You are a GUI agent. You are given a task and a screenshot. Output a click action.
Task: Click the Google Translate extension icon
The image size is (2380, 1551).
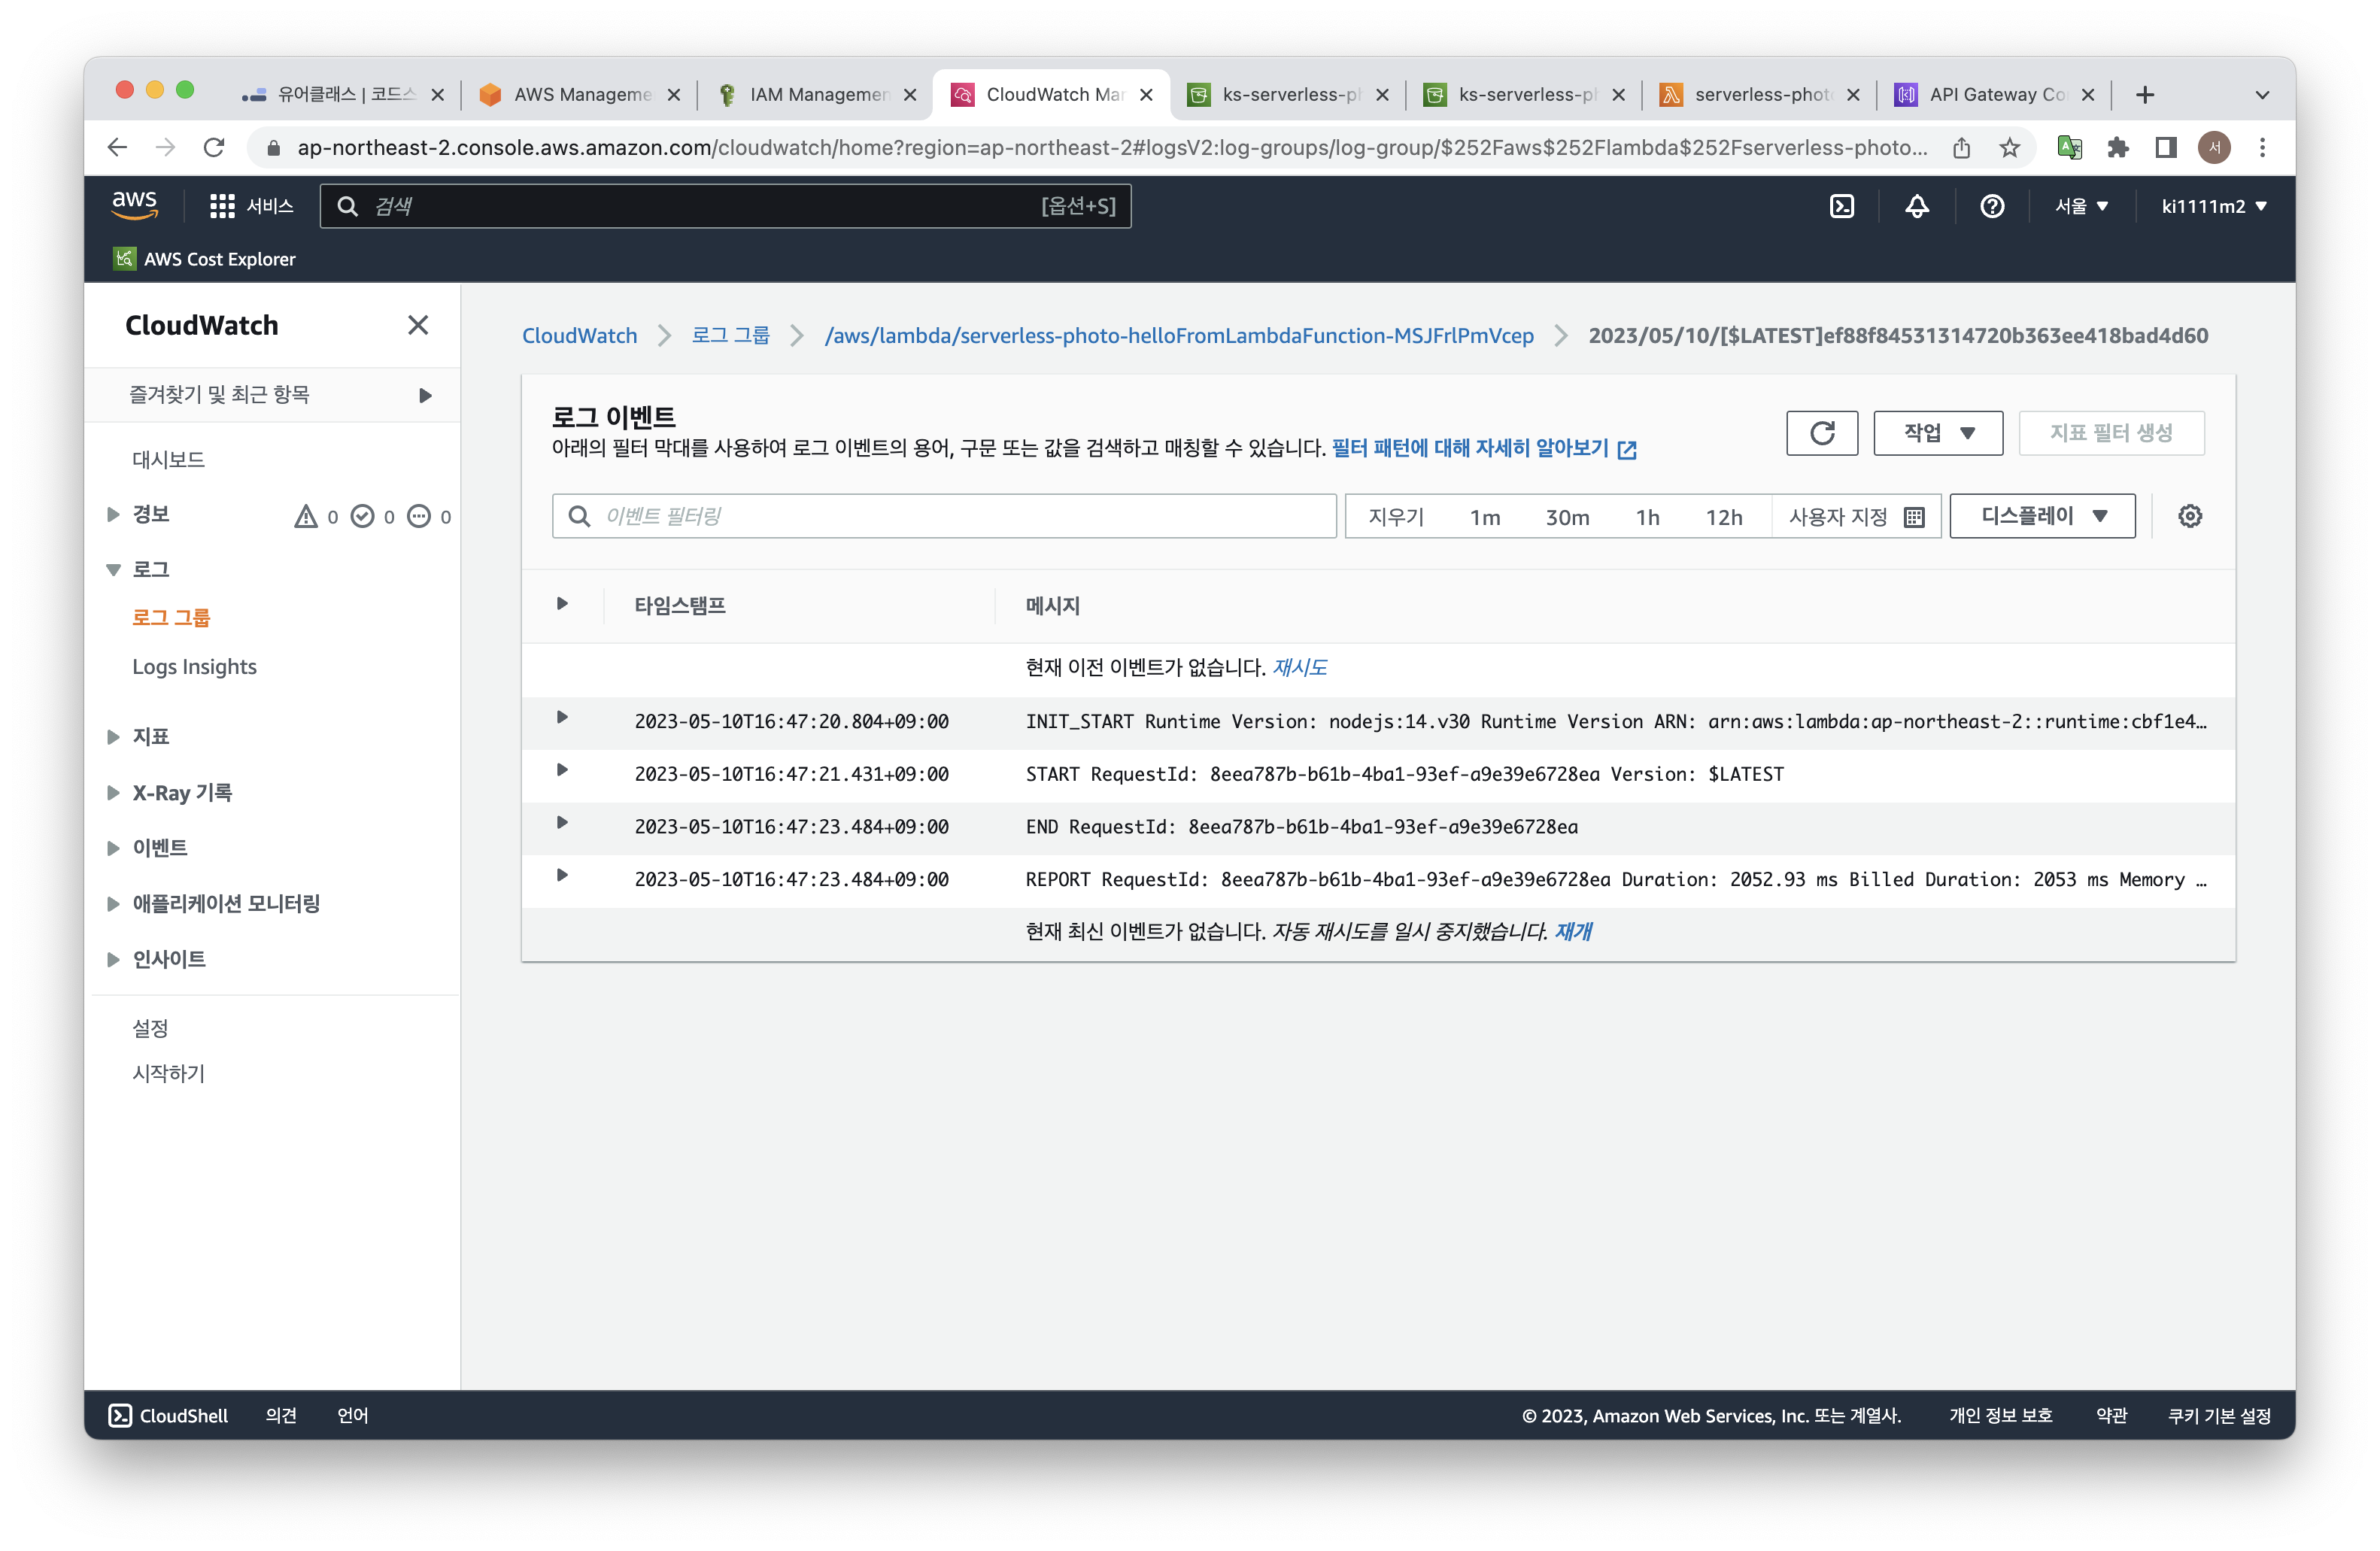(2069, 148)
